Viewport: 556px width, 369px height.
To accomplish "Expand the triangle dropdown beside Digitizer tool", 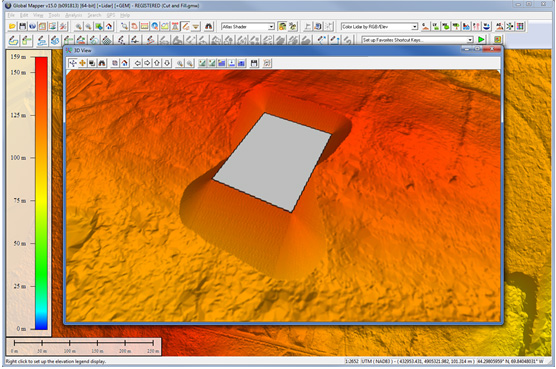I will pyautogui.click(x=196, y=26).
